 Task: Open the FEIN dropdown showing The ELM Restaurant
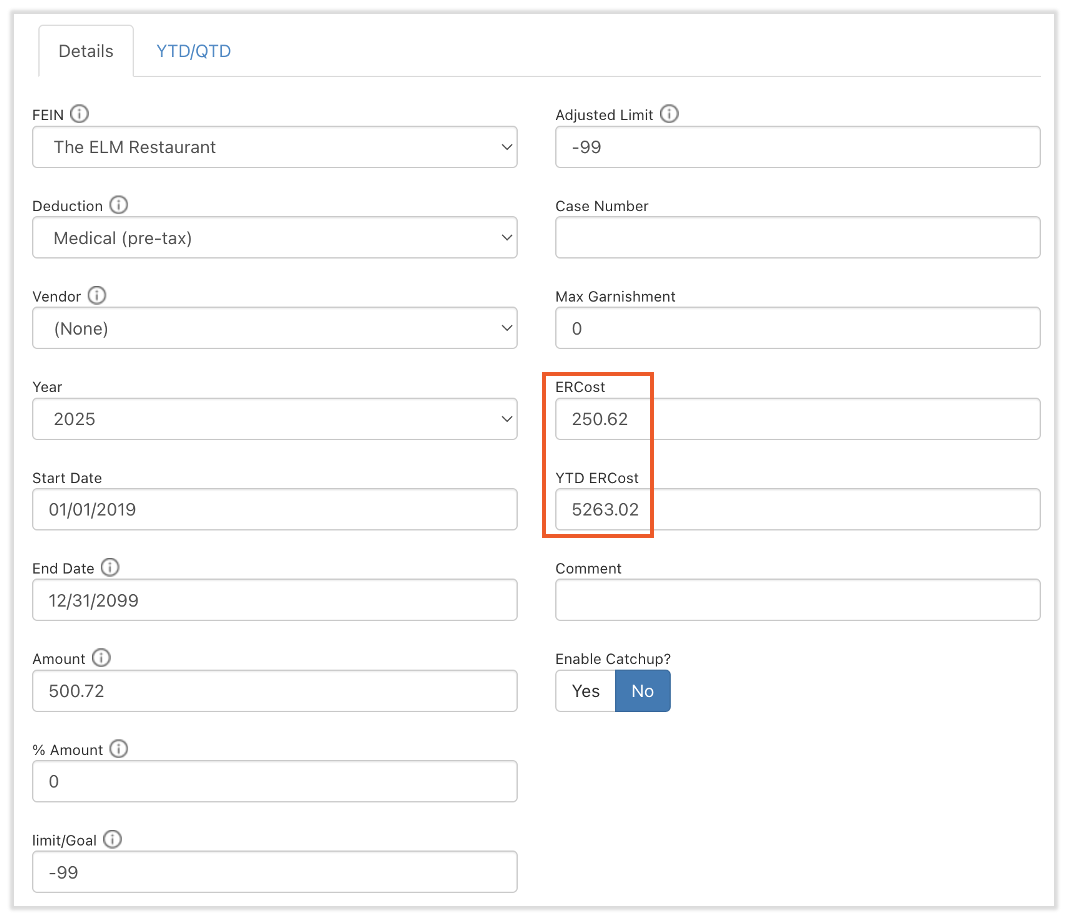click(274, 147)
